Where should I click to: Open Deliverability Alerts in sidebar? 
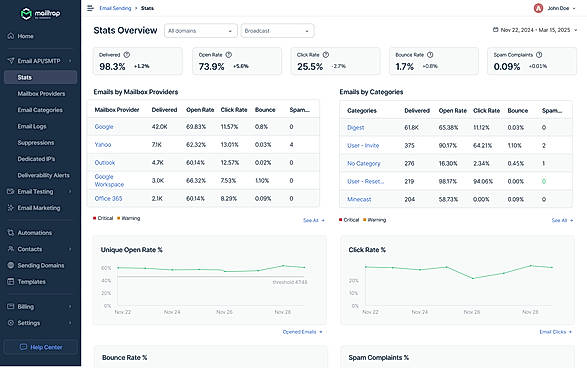click(43, 175)
